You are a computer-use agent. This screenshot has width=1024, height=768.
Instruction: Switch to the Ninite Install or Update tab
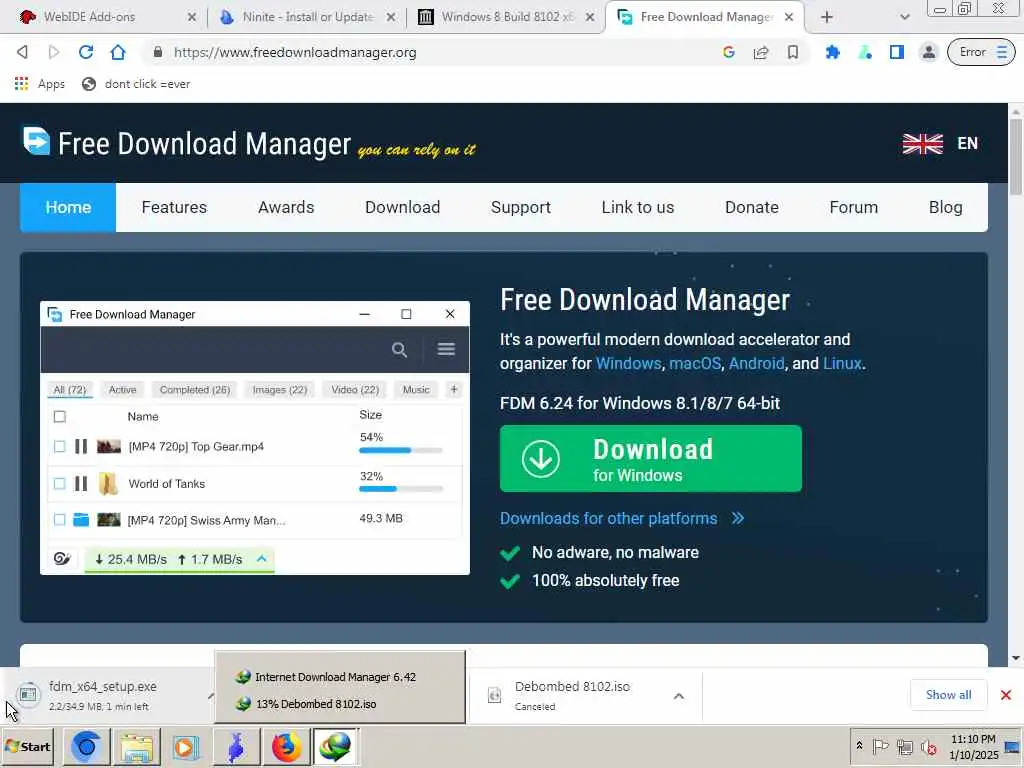(x=308, y=17)
